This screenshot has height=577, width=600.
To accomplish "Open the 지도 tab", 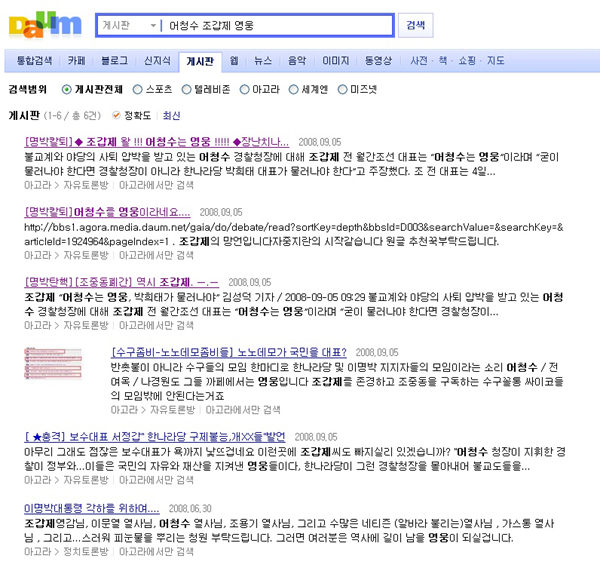I will tap(496, 60).
